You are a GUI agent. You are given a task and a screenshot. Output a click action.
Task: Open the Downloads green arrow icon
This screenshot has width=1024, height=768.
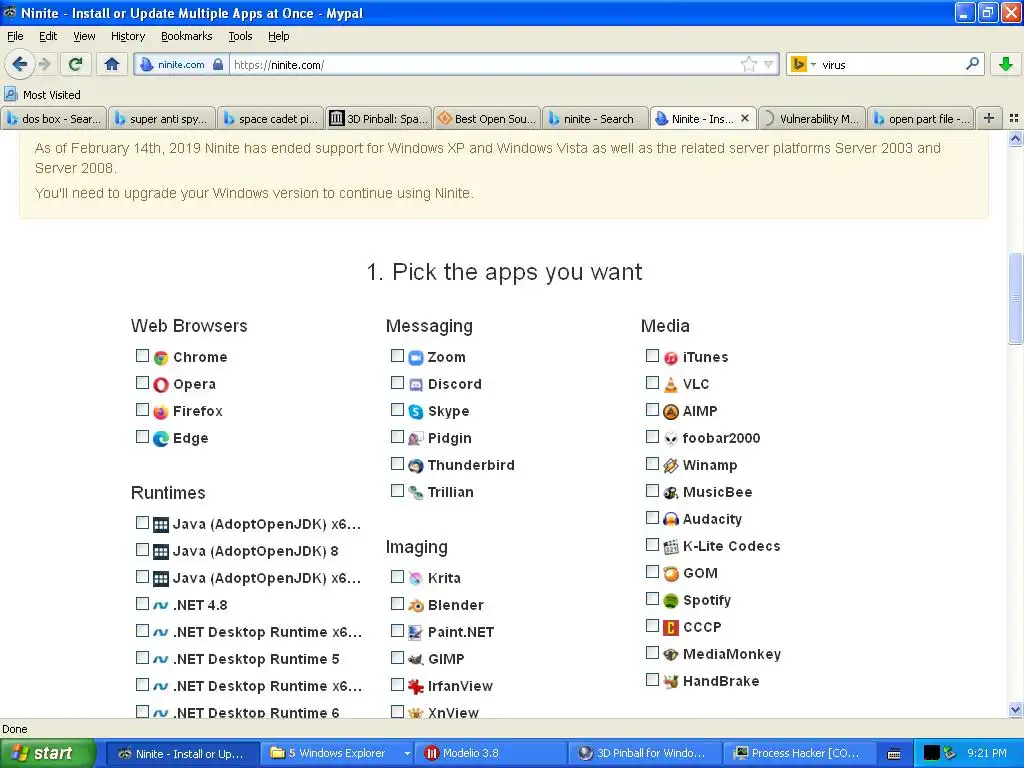1005,64
